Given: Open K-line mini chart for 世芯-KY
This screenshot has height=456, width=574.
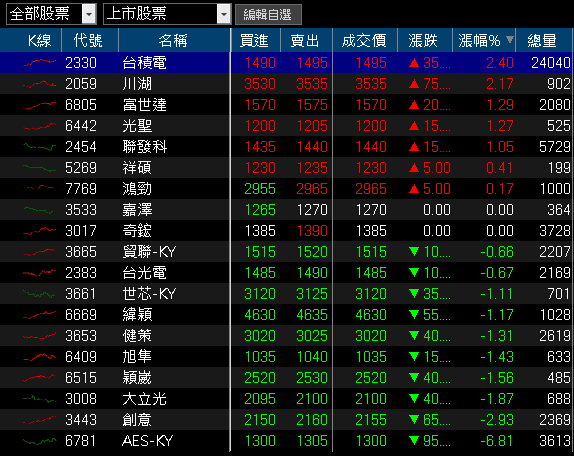Looking at the screenshot, I should pos(40,294).
